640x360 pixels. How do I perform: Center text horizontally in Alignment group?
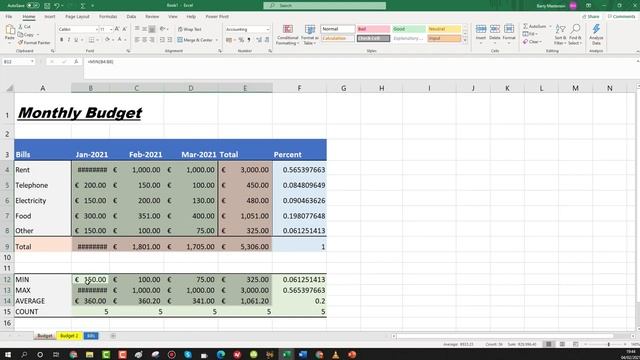[144, 40]
